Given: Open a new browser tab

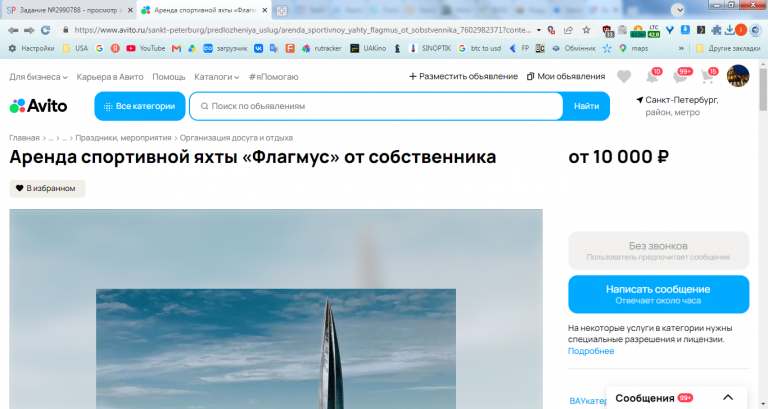Looking at the screenshot, I should pyautogui.click(x=281, y=10).
